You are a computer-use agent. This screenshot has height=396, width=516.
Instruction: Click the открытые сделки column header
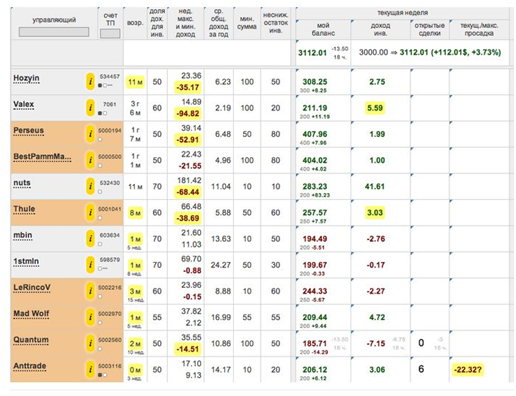pos(430,29)
